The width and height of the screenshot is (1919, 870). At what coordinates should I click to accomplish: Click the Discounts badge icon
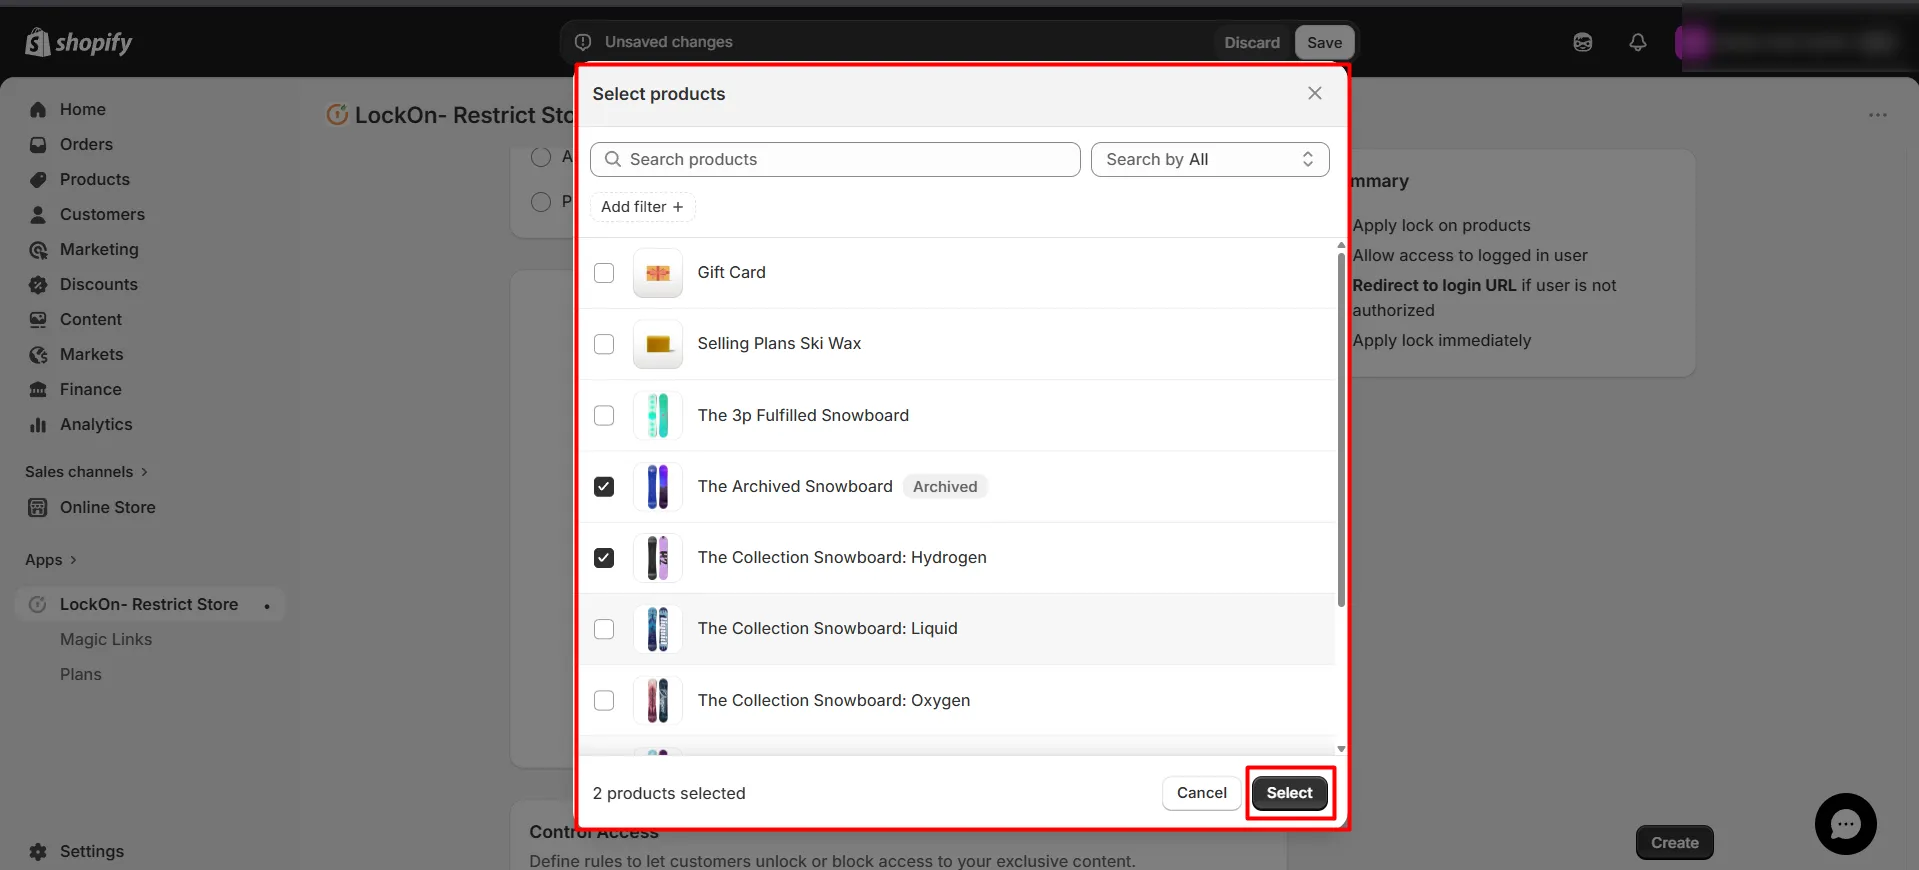tap(38, 285)
